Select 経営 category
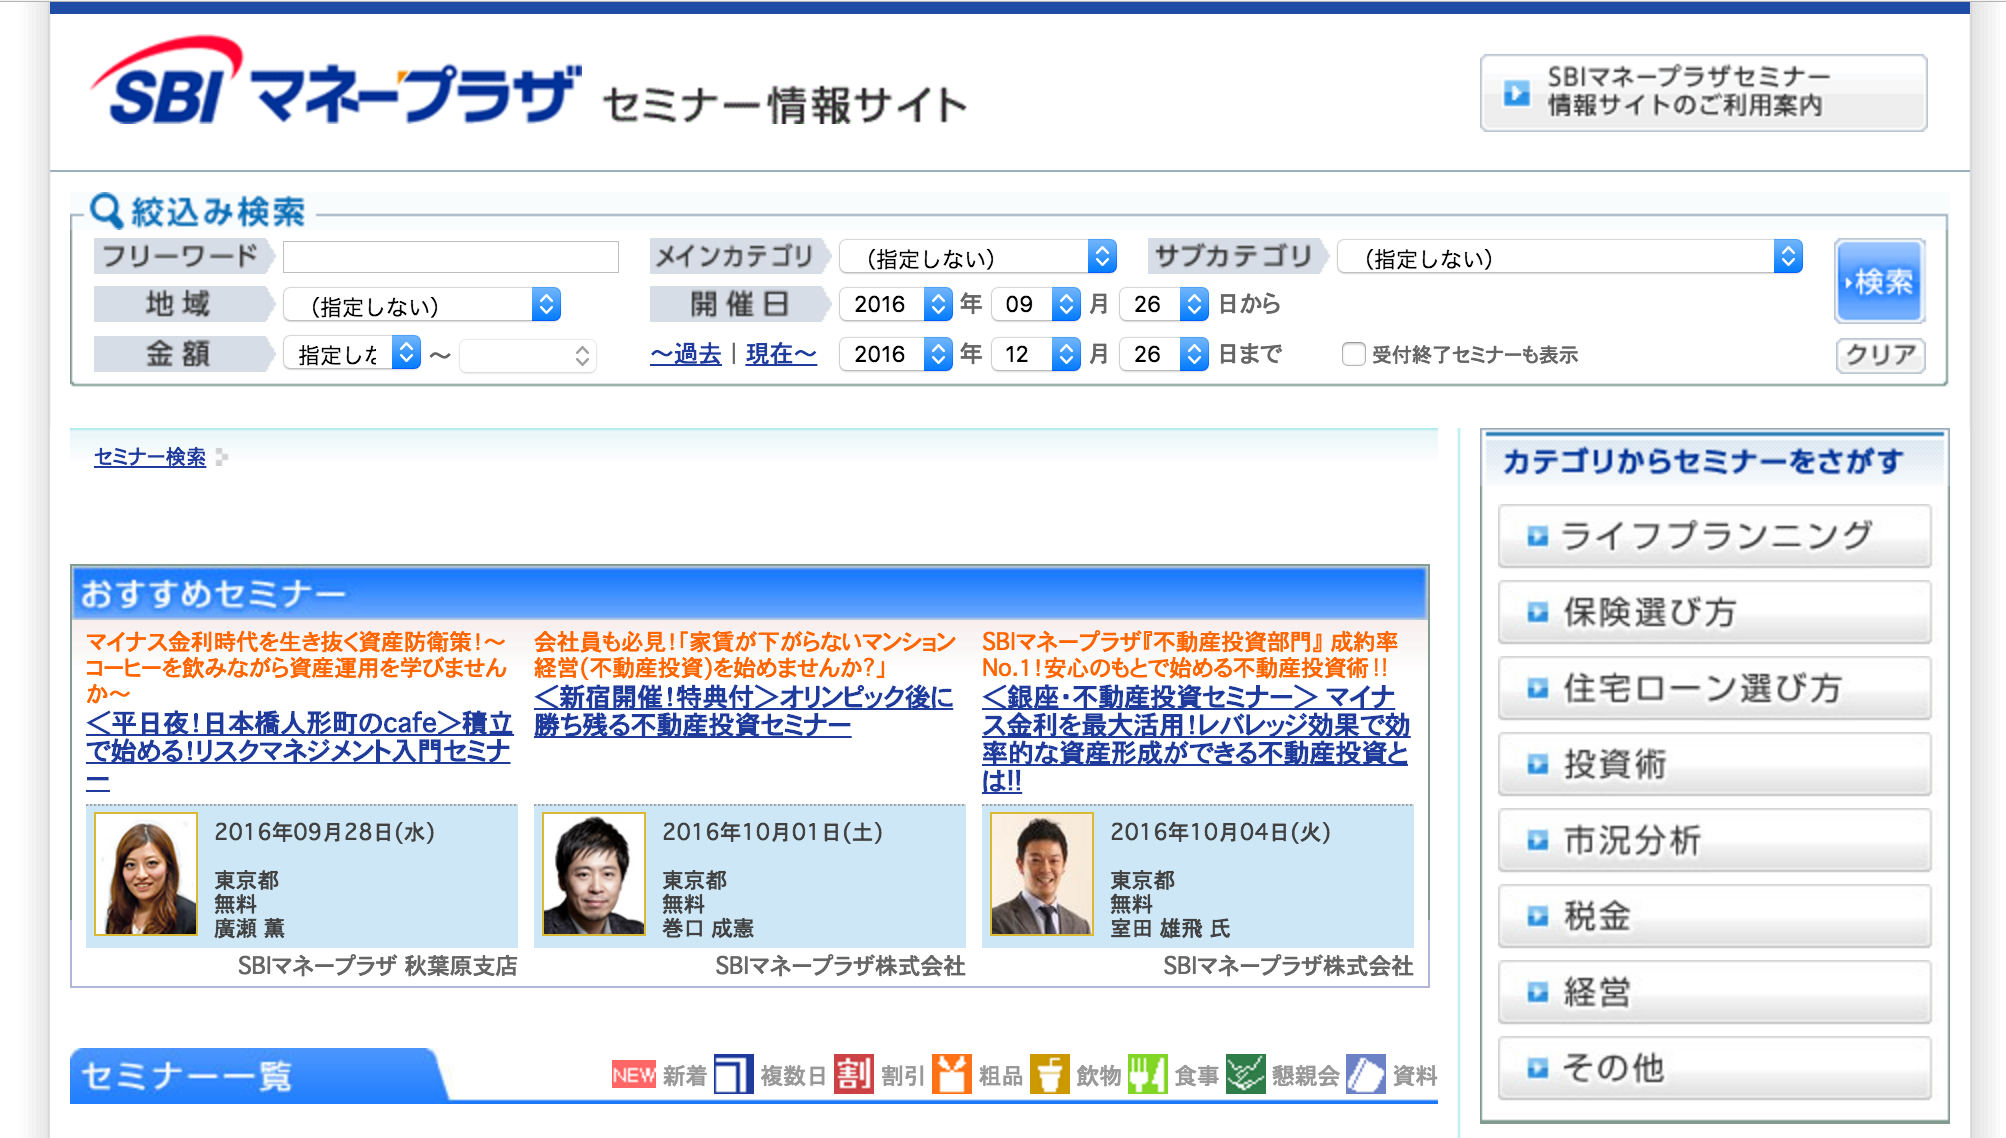Viewport: 2006px width, 1138px height. 1714,992
